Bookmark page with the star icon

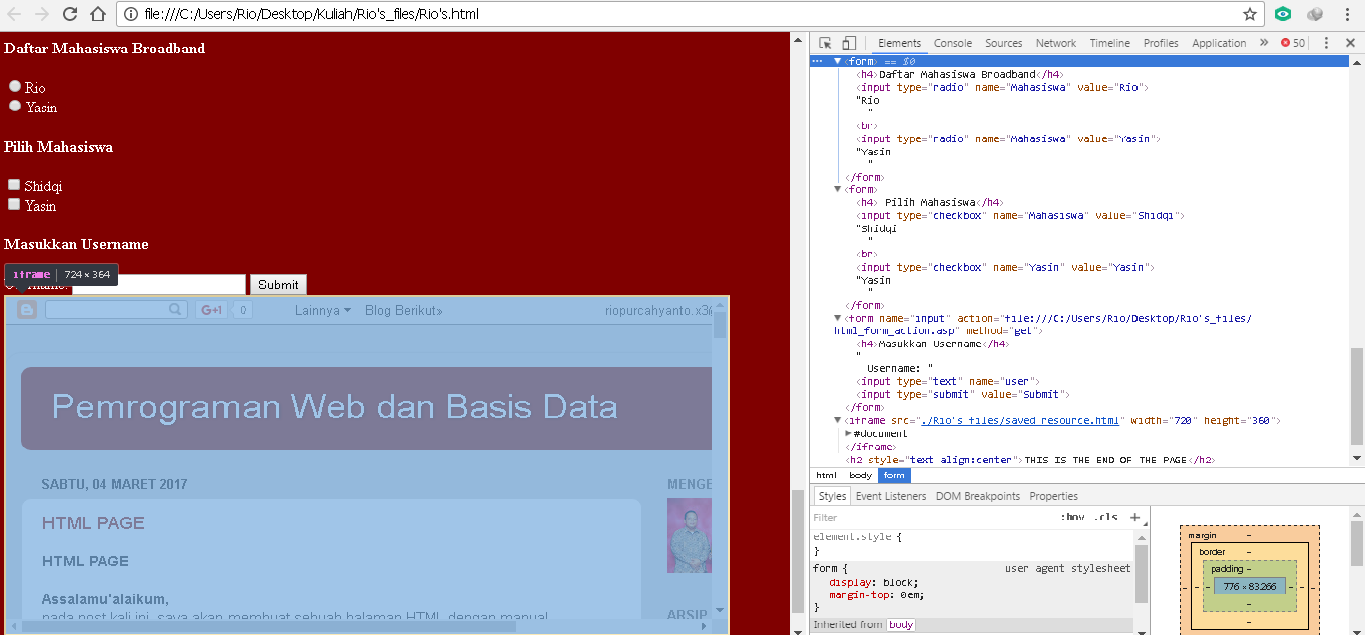1249,14
